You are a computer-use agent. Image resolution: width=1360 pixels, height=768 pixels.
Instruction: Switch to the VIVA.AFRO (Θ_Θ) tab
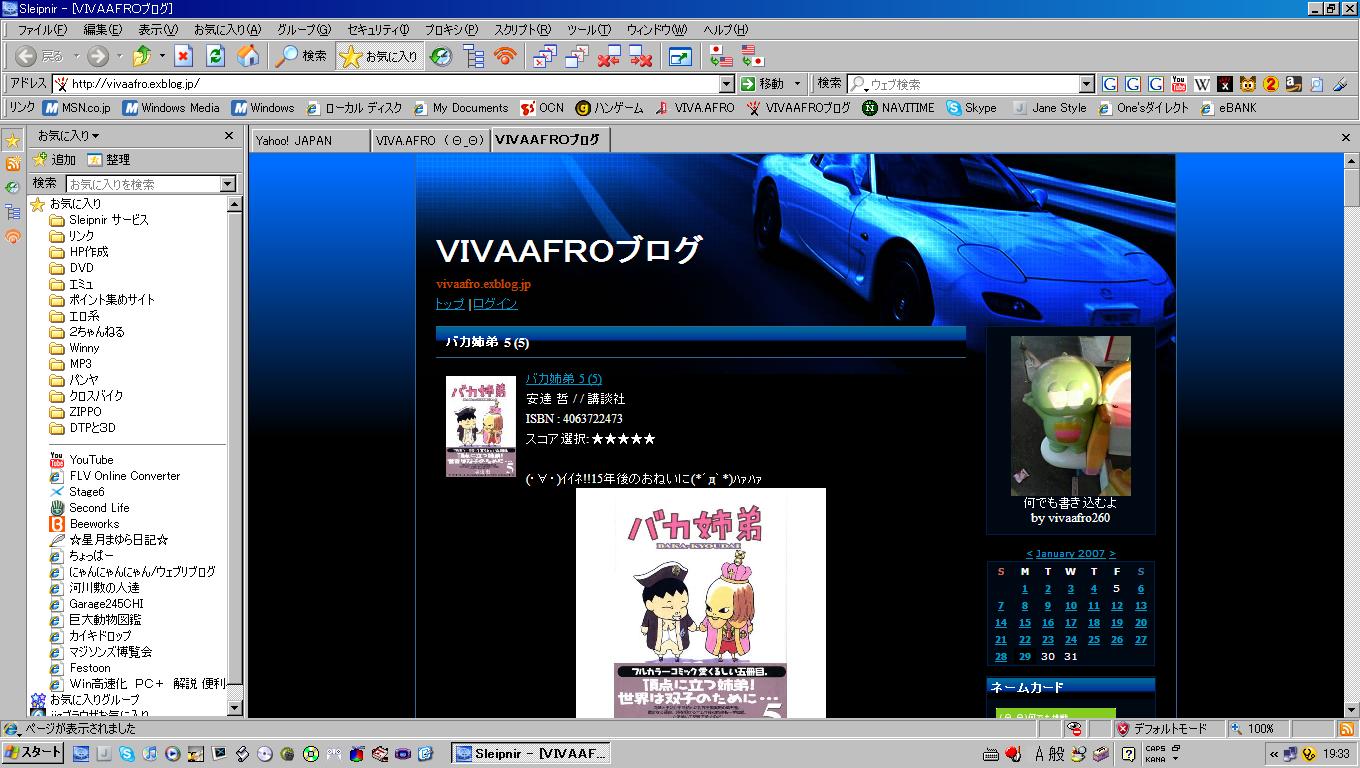coord(429,140)
